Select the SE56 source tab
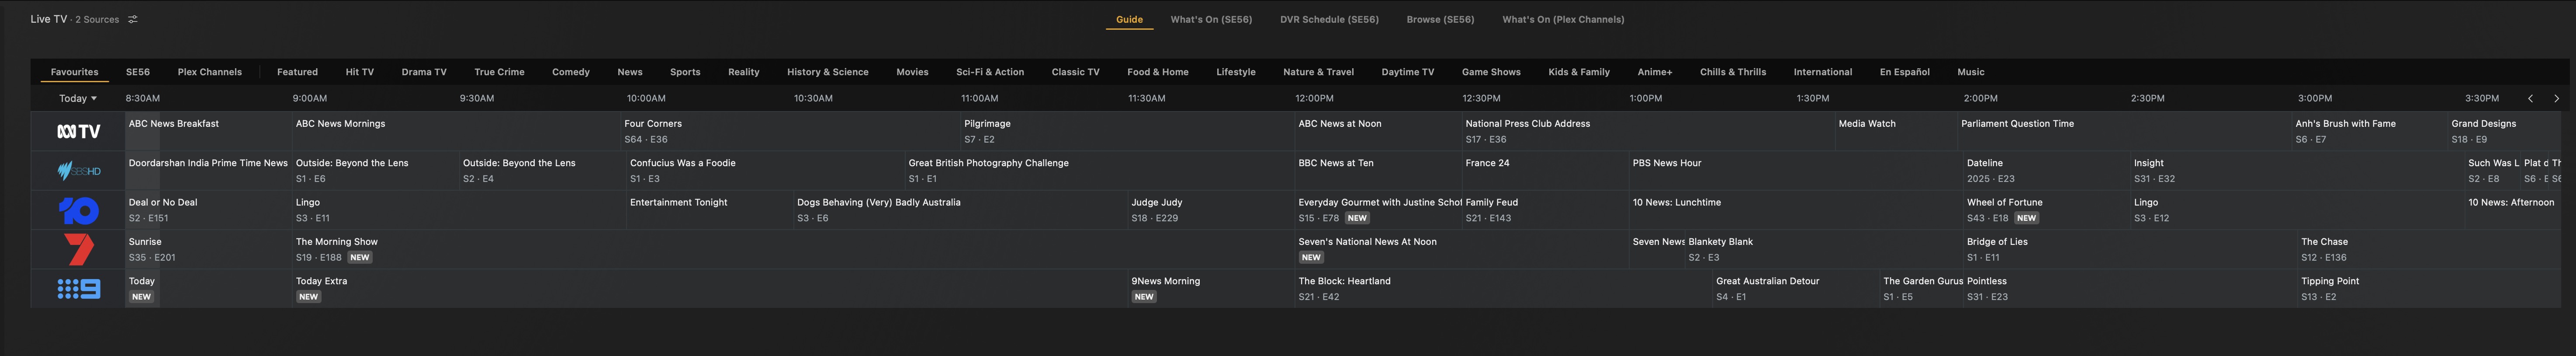Viewport: 2576px width, 356px height. click(x=138, y=72)
